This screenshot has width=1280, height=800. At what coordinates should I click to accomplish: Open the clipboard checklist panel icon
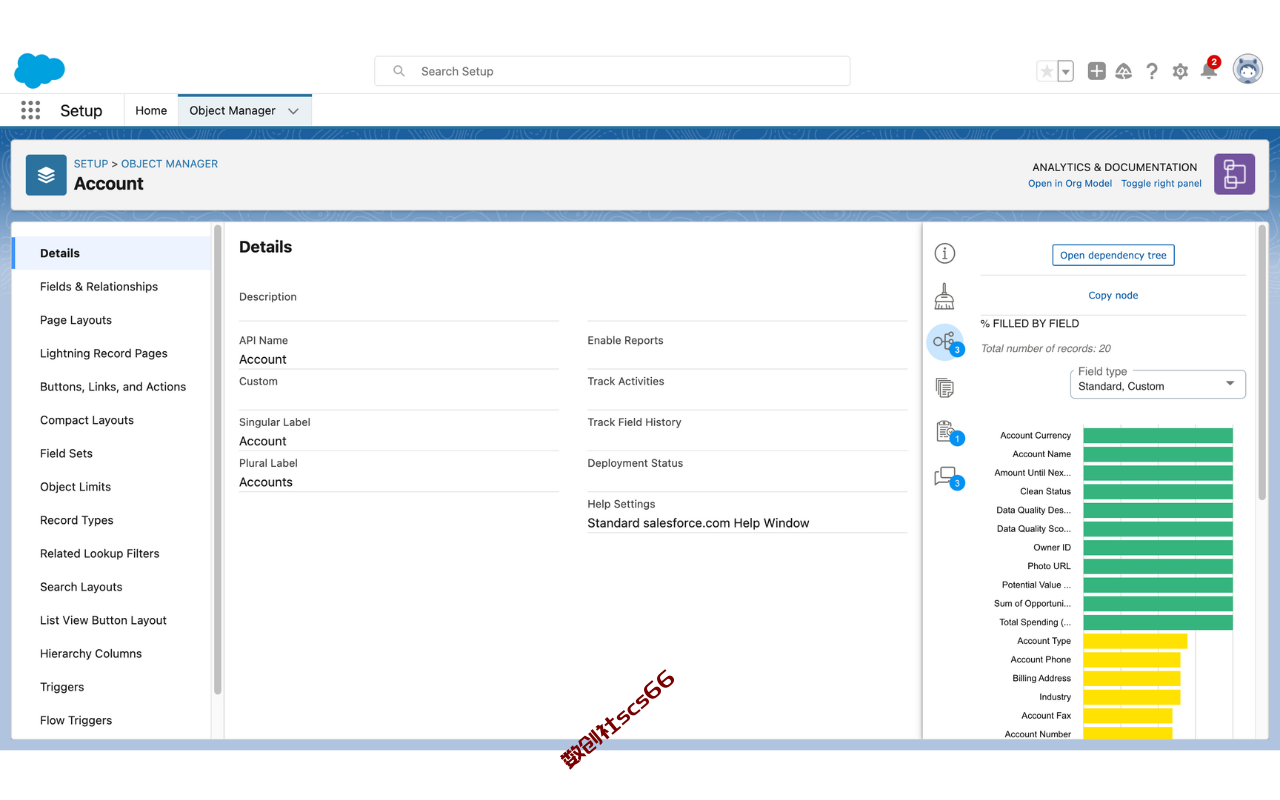[946, 432]
